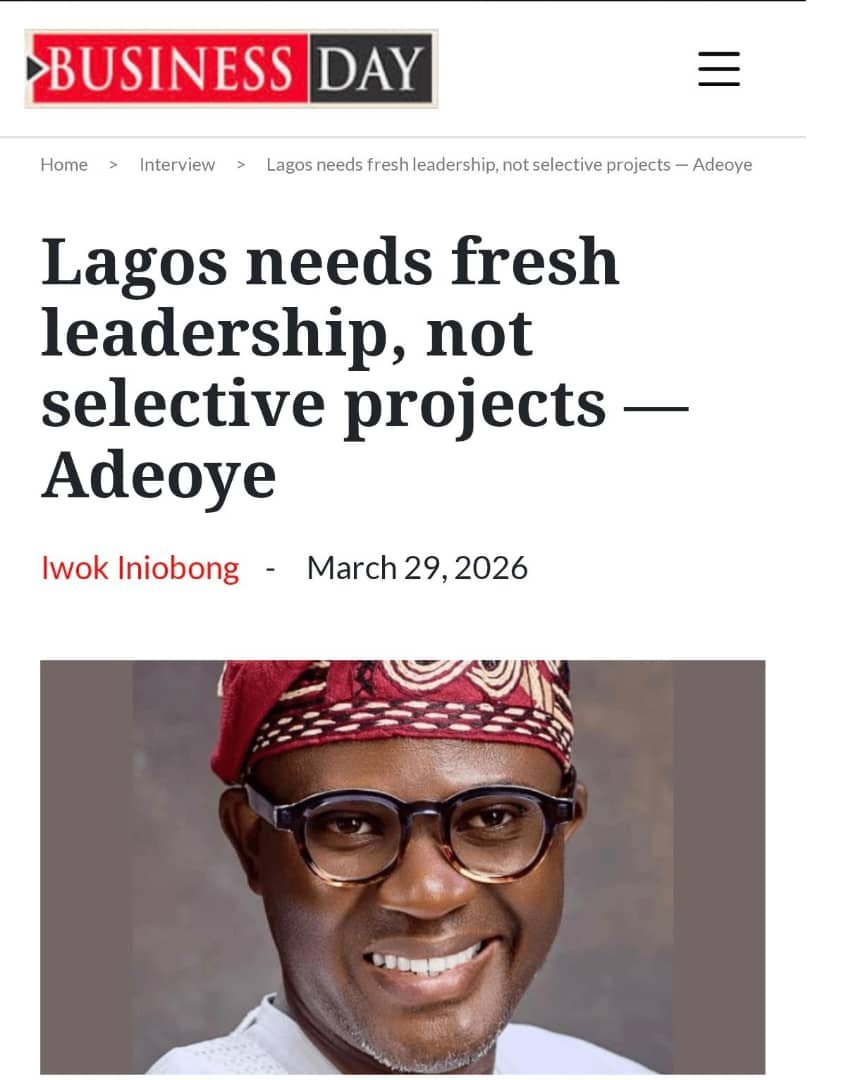The image size is (846, 1080).
Task: Click the March 29, 2026 publication date
Action: tap(419, 567)
